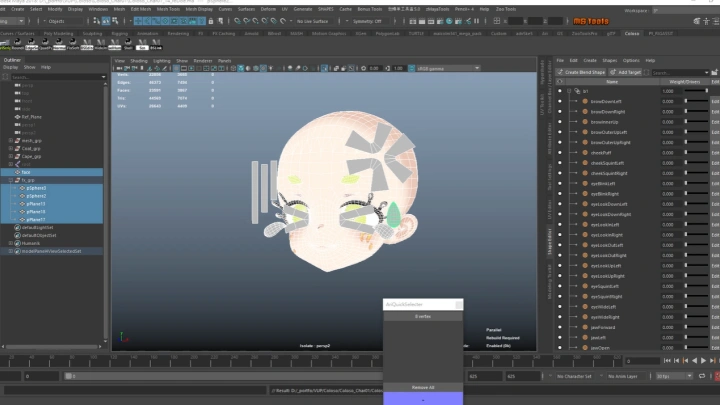Toggle visibility dot for browDownRight
Viewport: 720px width, 405px height.
tap(560, 112)
